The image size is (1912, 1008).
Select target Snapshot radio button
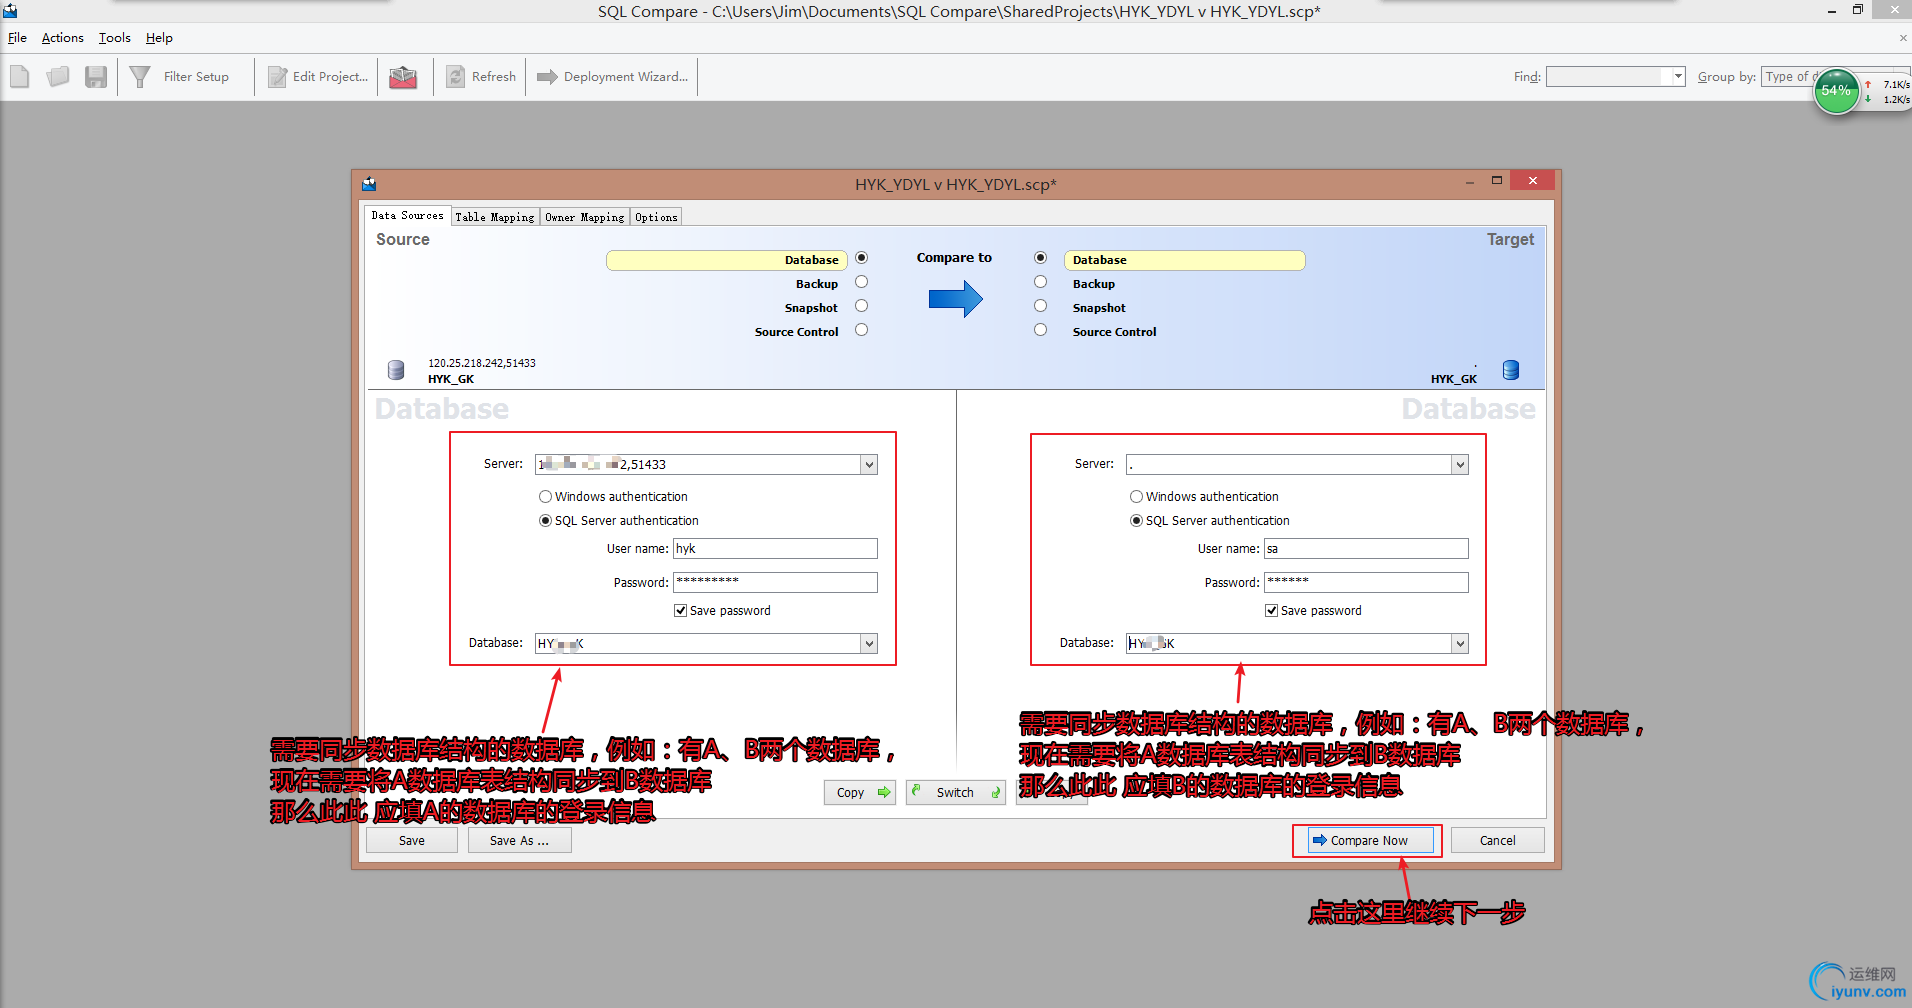(x=1040, y=306)
